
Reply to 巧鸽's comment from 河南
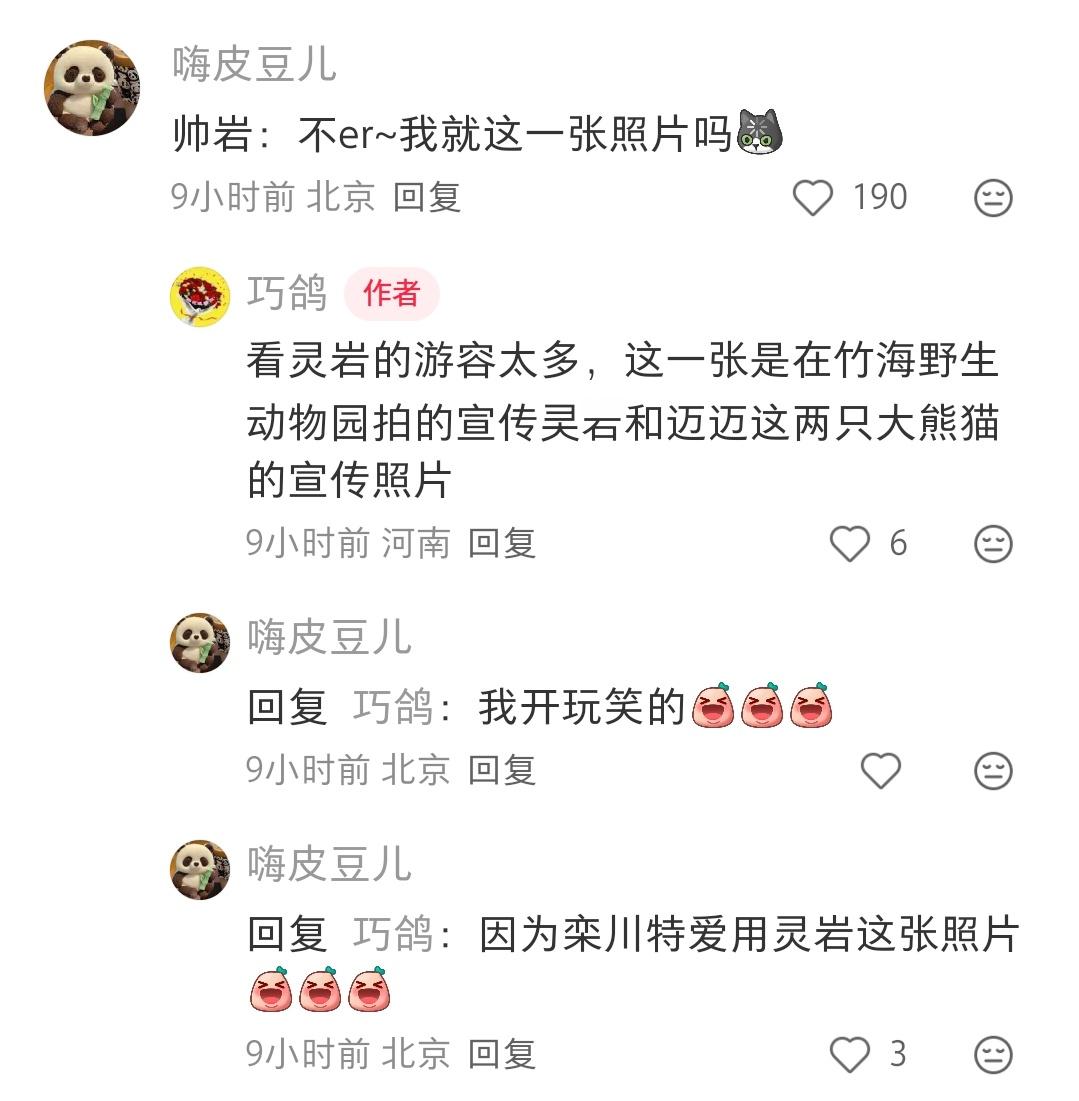[502, 544]
